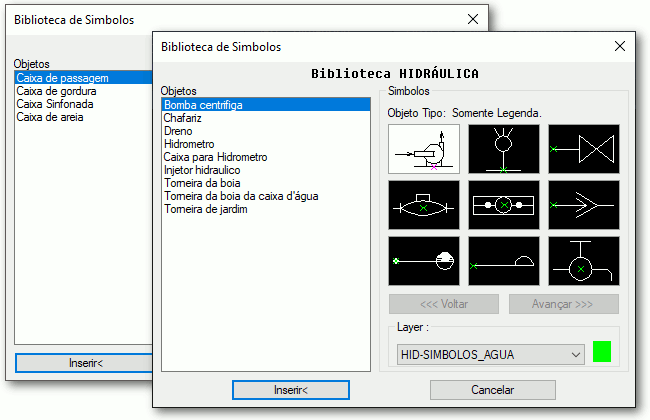The width and height of the screenshot is (650, 420).
Task: Pick the hydrometer box symbol thumbnail
Action: pos(504,205)
